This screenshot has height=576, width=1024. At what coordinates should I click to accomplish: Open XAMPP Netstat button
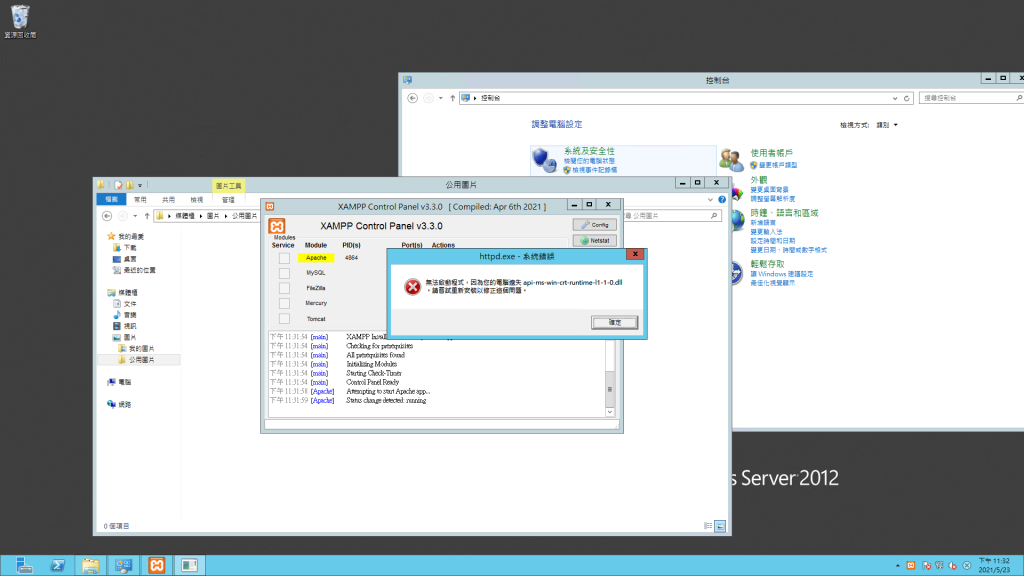(x=594, y=240)
